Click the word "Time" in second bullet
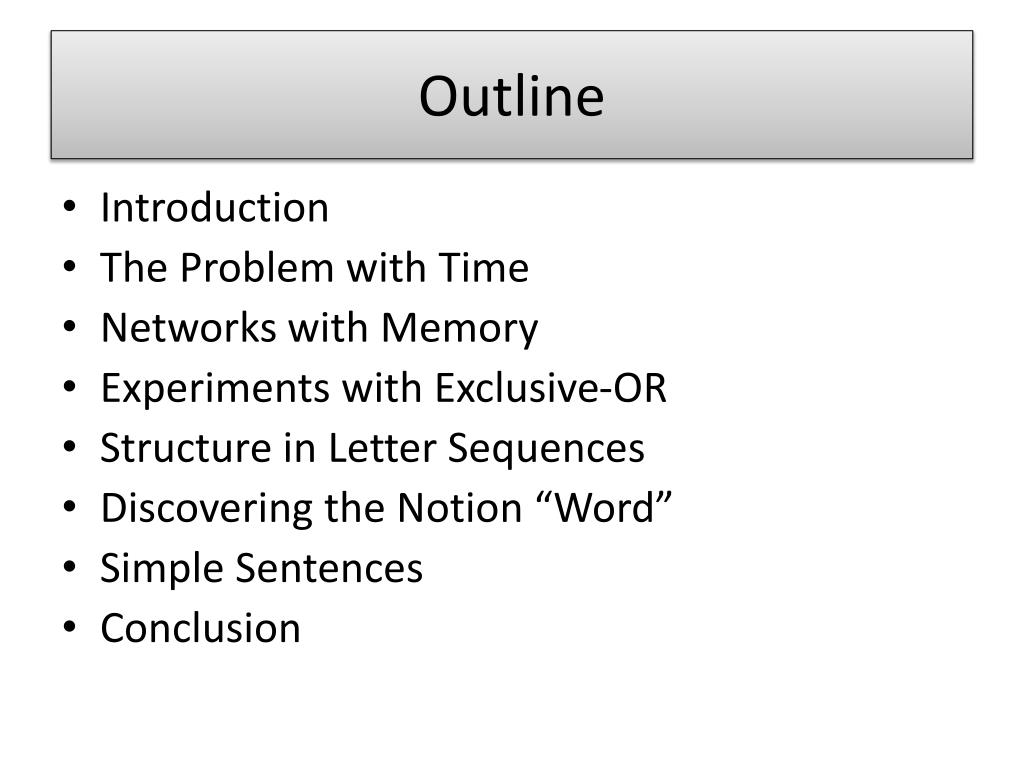 [483, 268]
